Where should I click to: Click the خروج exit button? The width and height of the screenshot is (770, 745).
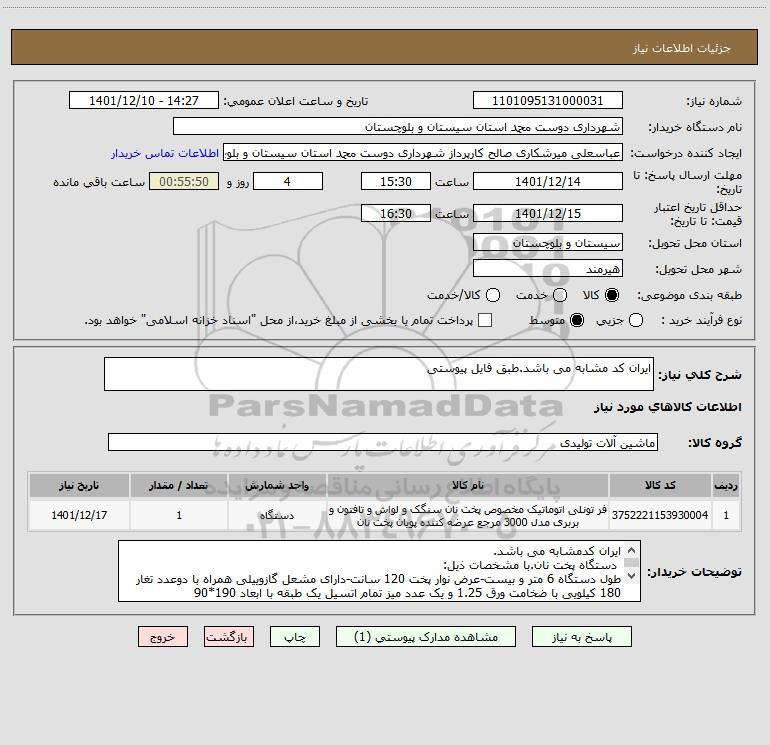(x=163, y=637)
